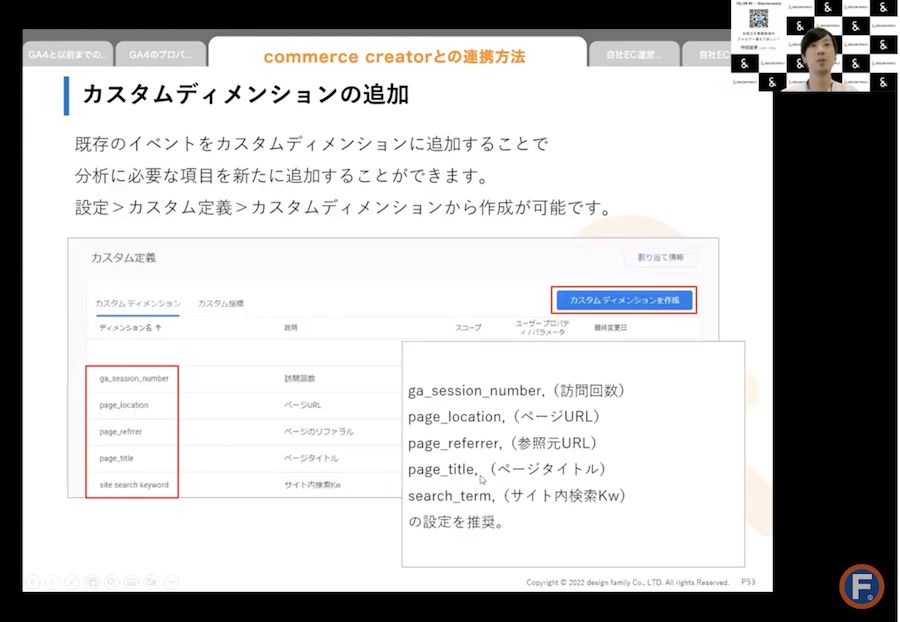This screenshot has width=900, height=622.
Task: Open more slideshow options ellipsis icon
Action: pos(171,582)
